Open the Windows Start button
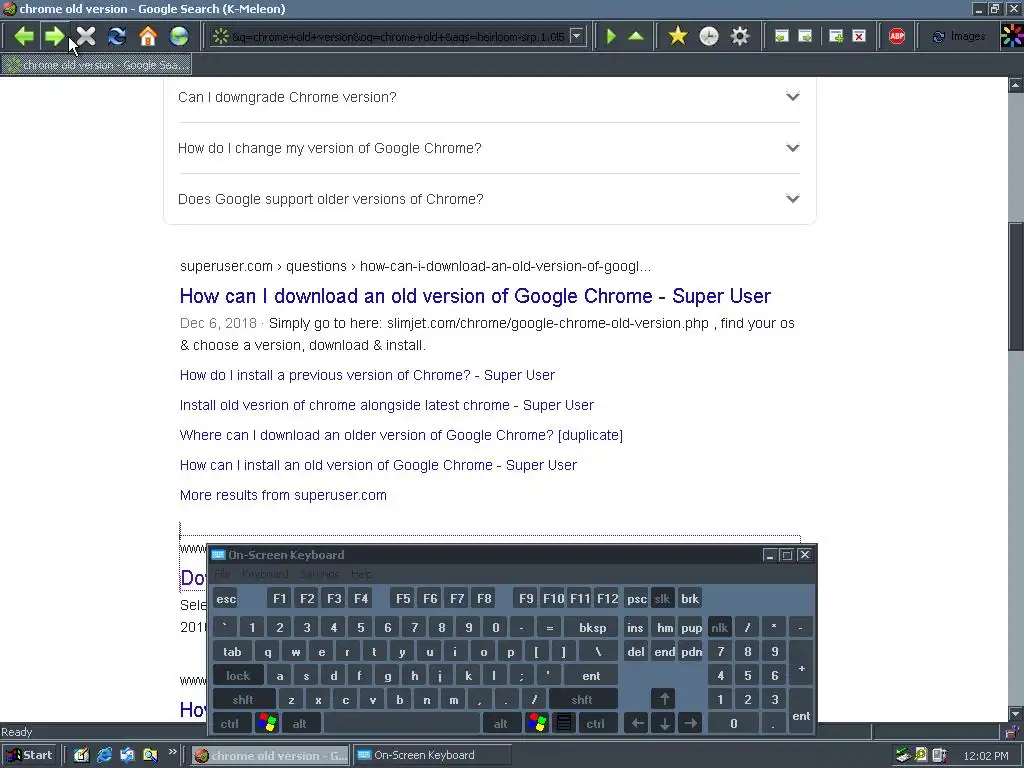The width and height of the screenshot is (1024, 768). [29, 755]
